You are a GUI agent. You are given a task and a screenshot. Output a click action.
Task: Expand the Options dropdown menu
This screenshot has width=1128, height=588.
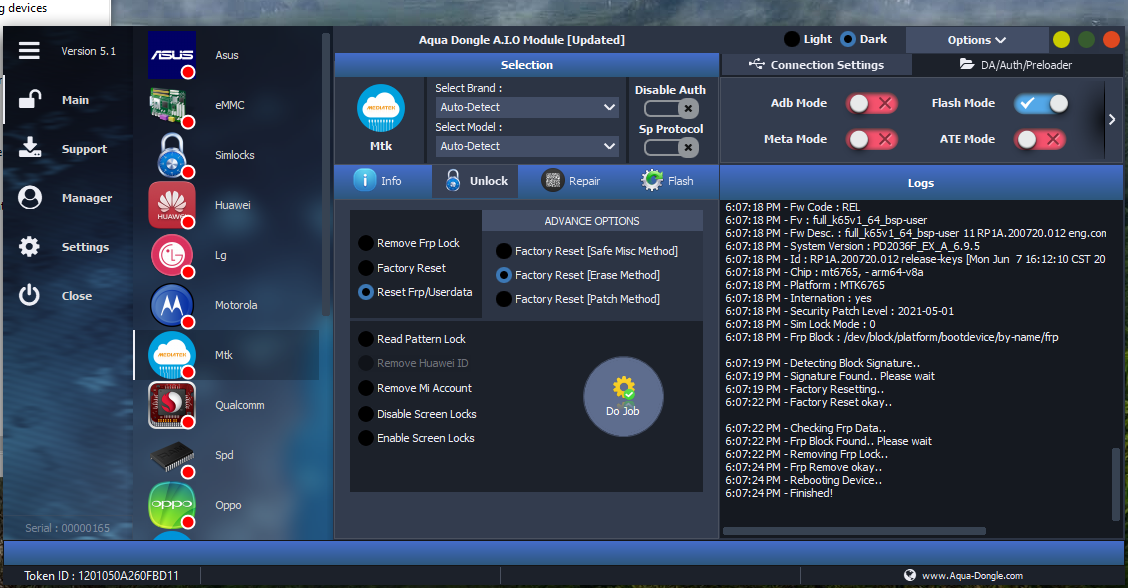point(977,40)
